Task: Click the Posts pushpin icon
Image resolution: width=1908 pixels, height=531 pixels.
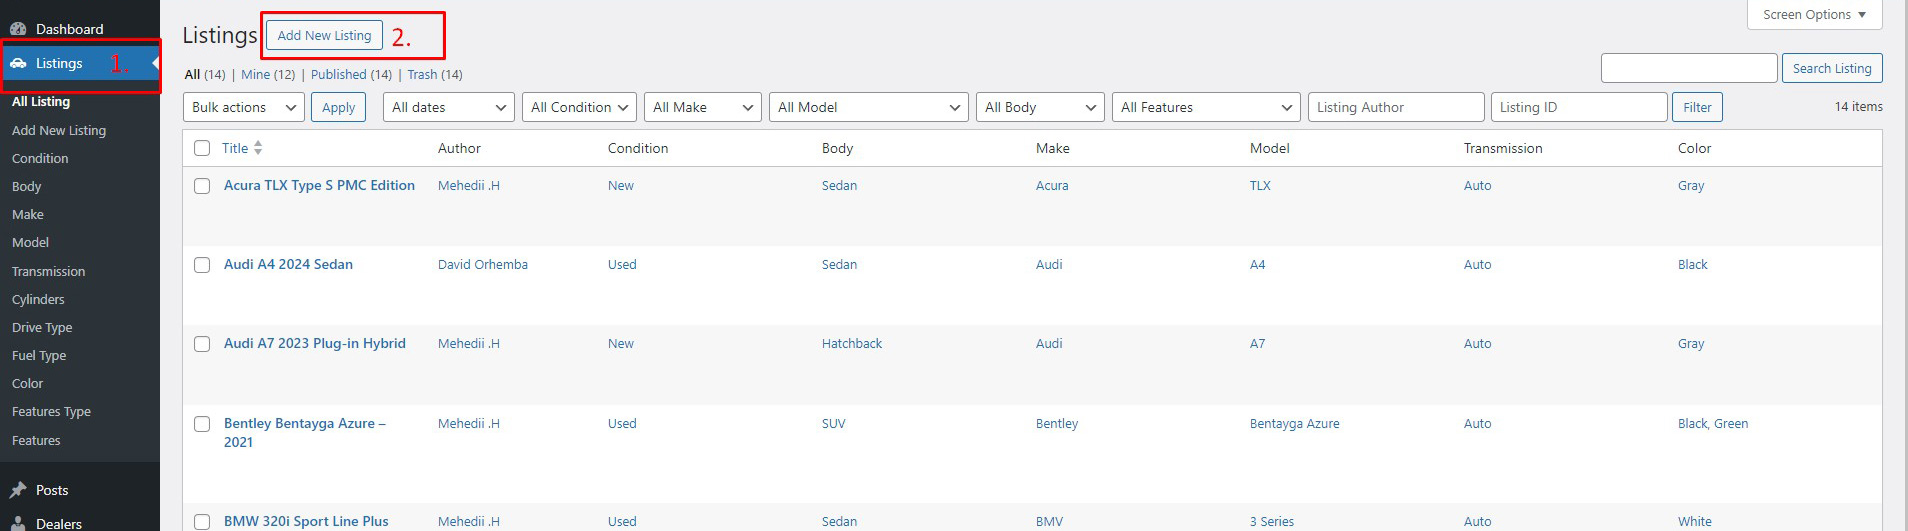Action: 18,490
